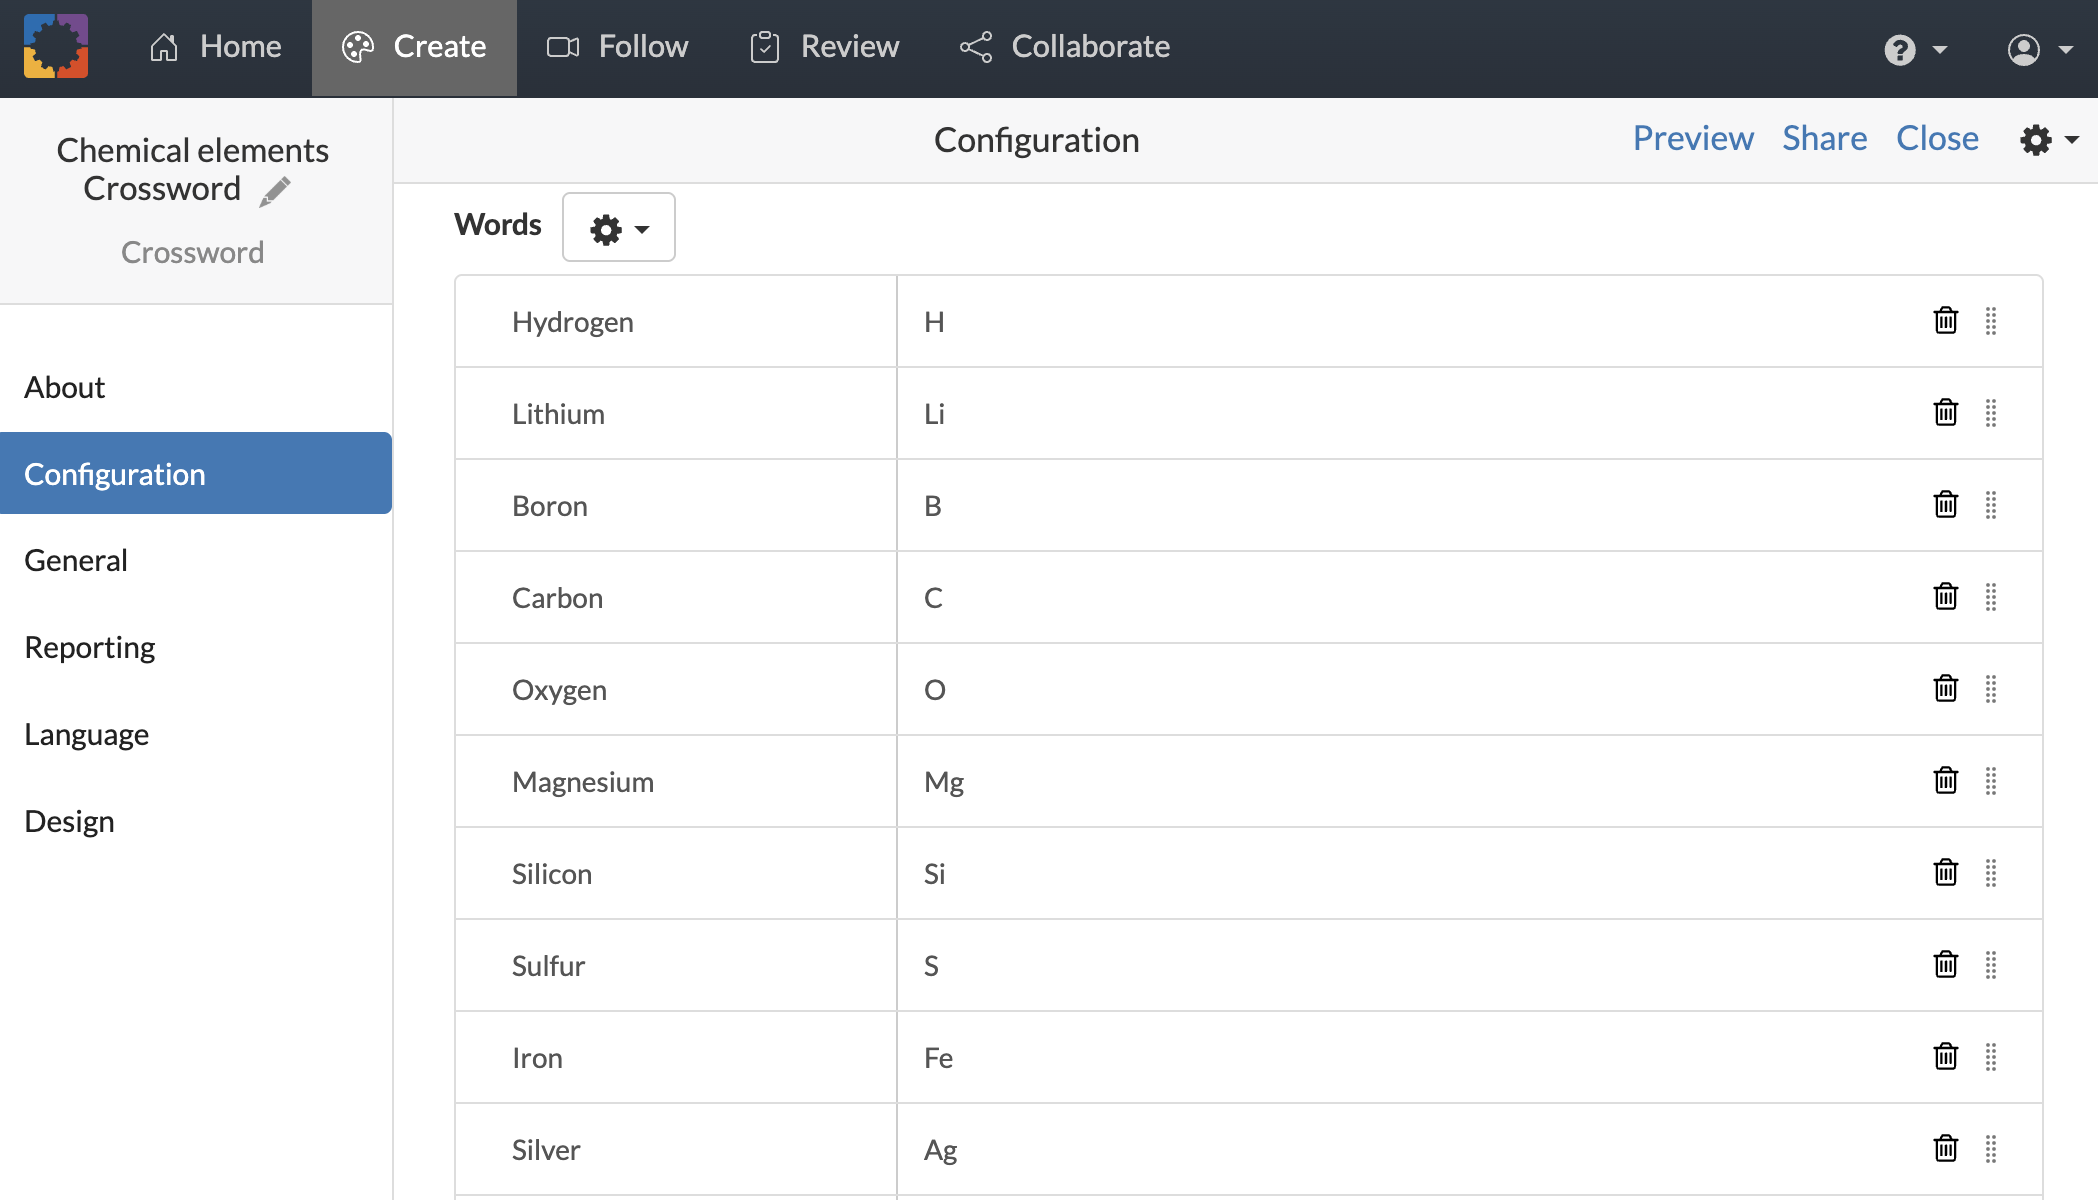Screen dimensions: 2098x1200
Task: Share the crossword
Action: tap(1824, 138)
